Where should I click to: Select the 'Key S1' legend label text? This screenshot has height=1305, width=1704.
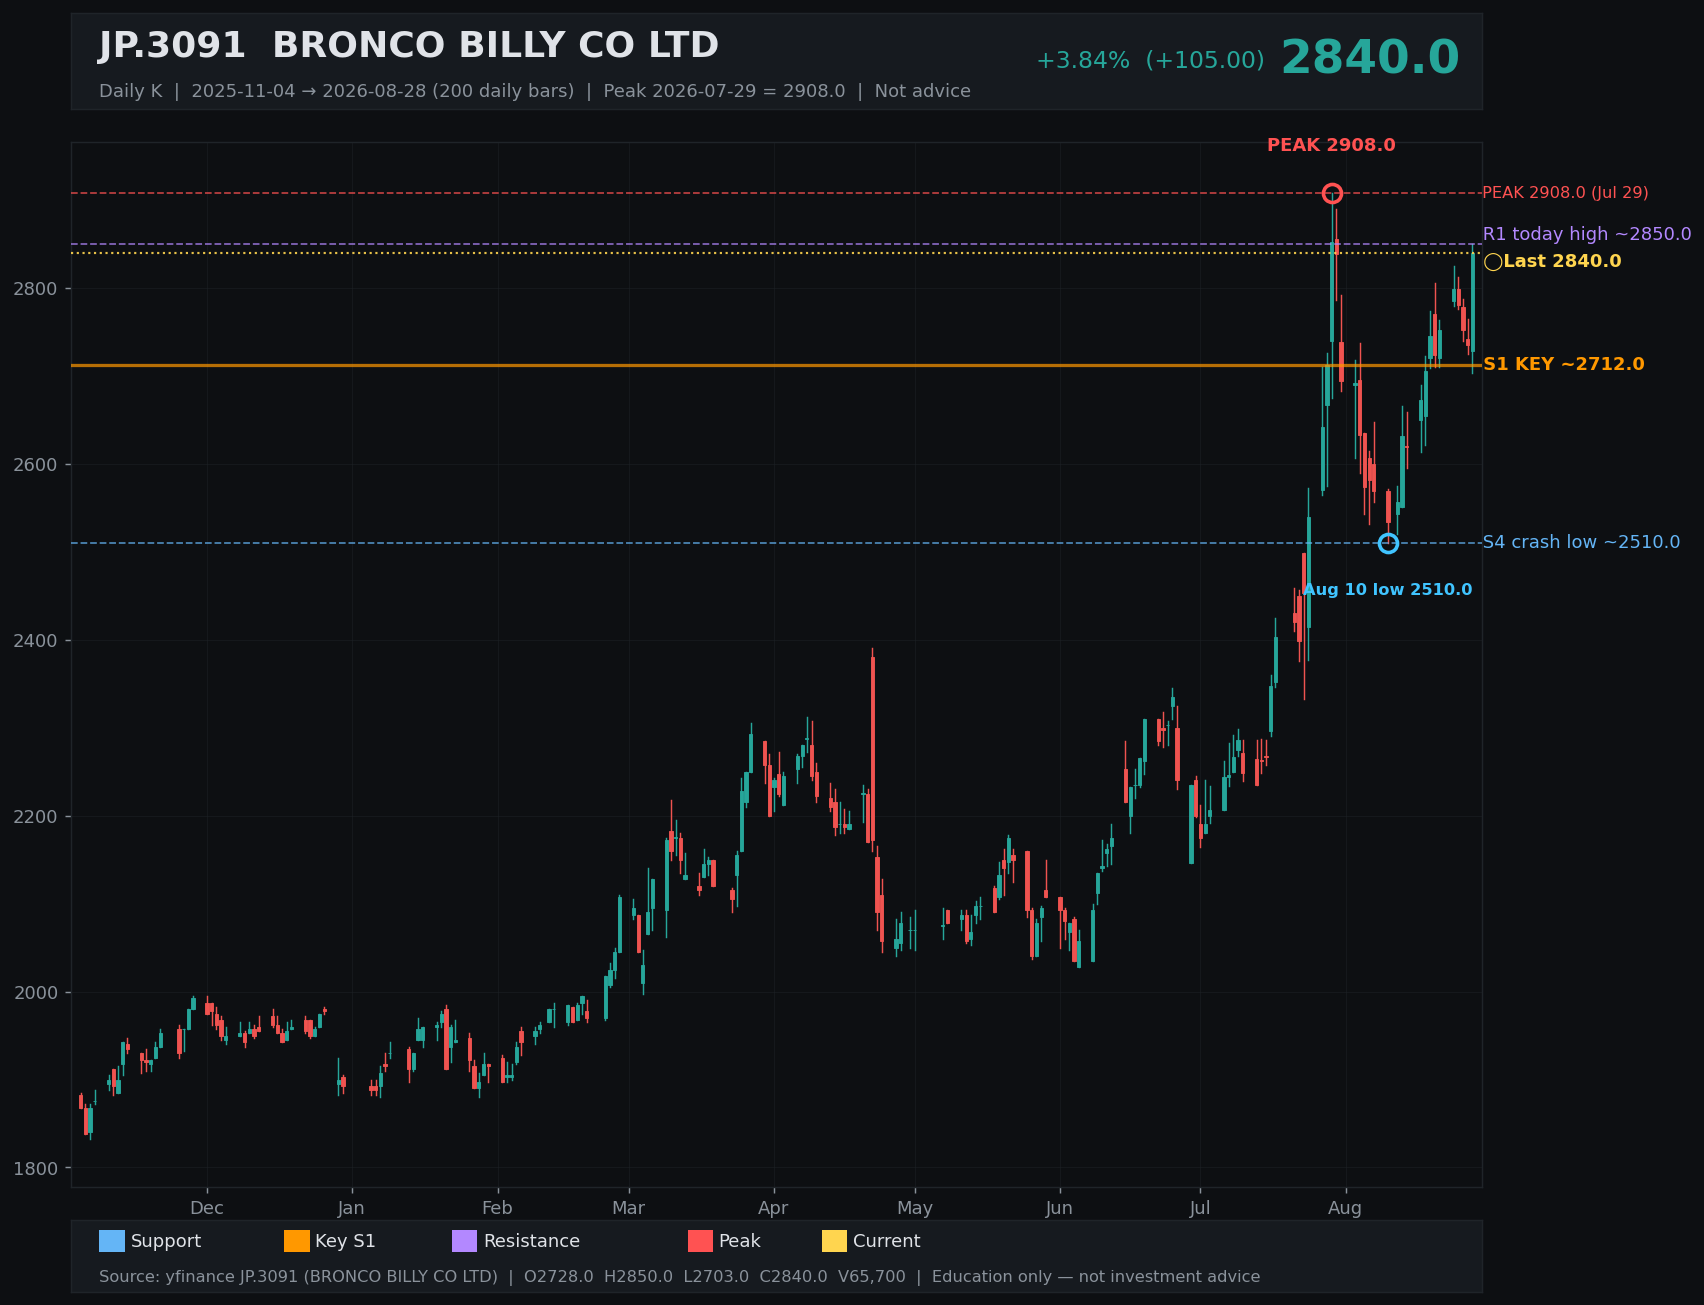(345, 1241)
